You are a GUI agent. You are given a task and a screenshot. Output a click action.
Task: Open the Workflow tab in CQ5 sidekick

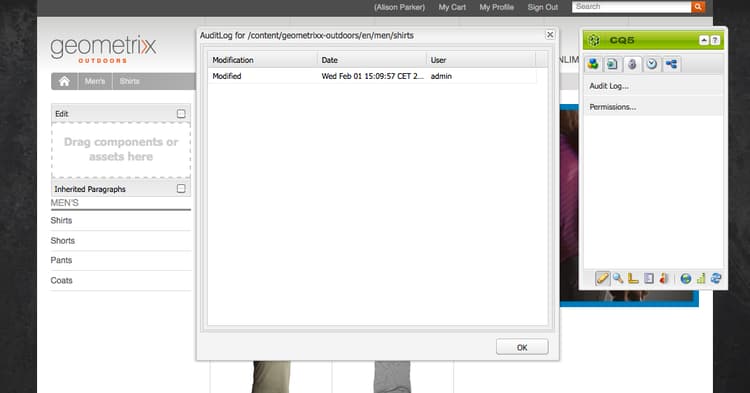coord(671,64)
